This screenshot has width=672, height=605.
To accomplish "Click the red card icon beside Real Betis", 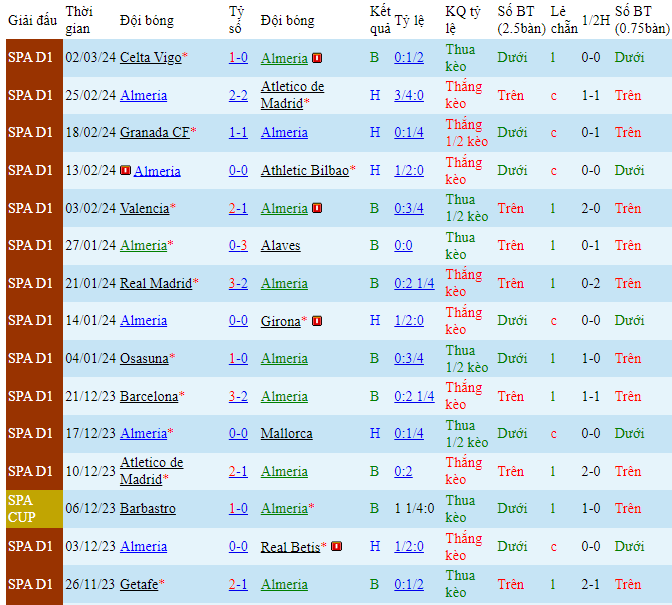I will coord(336,547).
